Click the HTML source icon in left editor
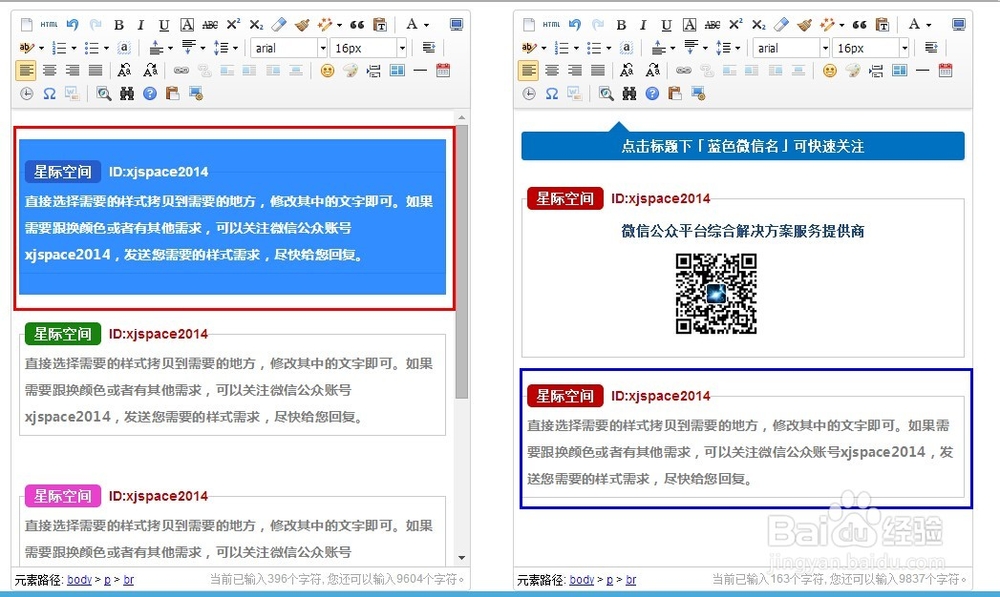This screenshot has width=1000, height=597. [x=49, y=25]
